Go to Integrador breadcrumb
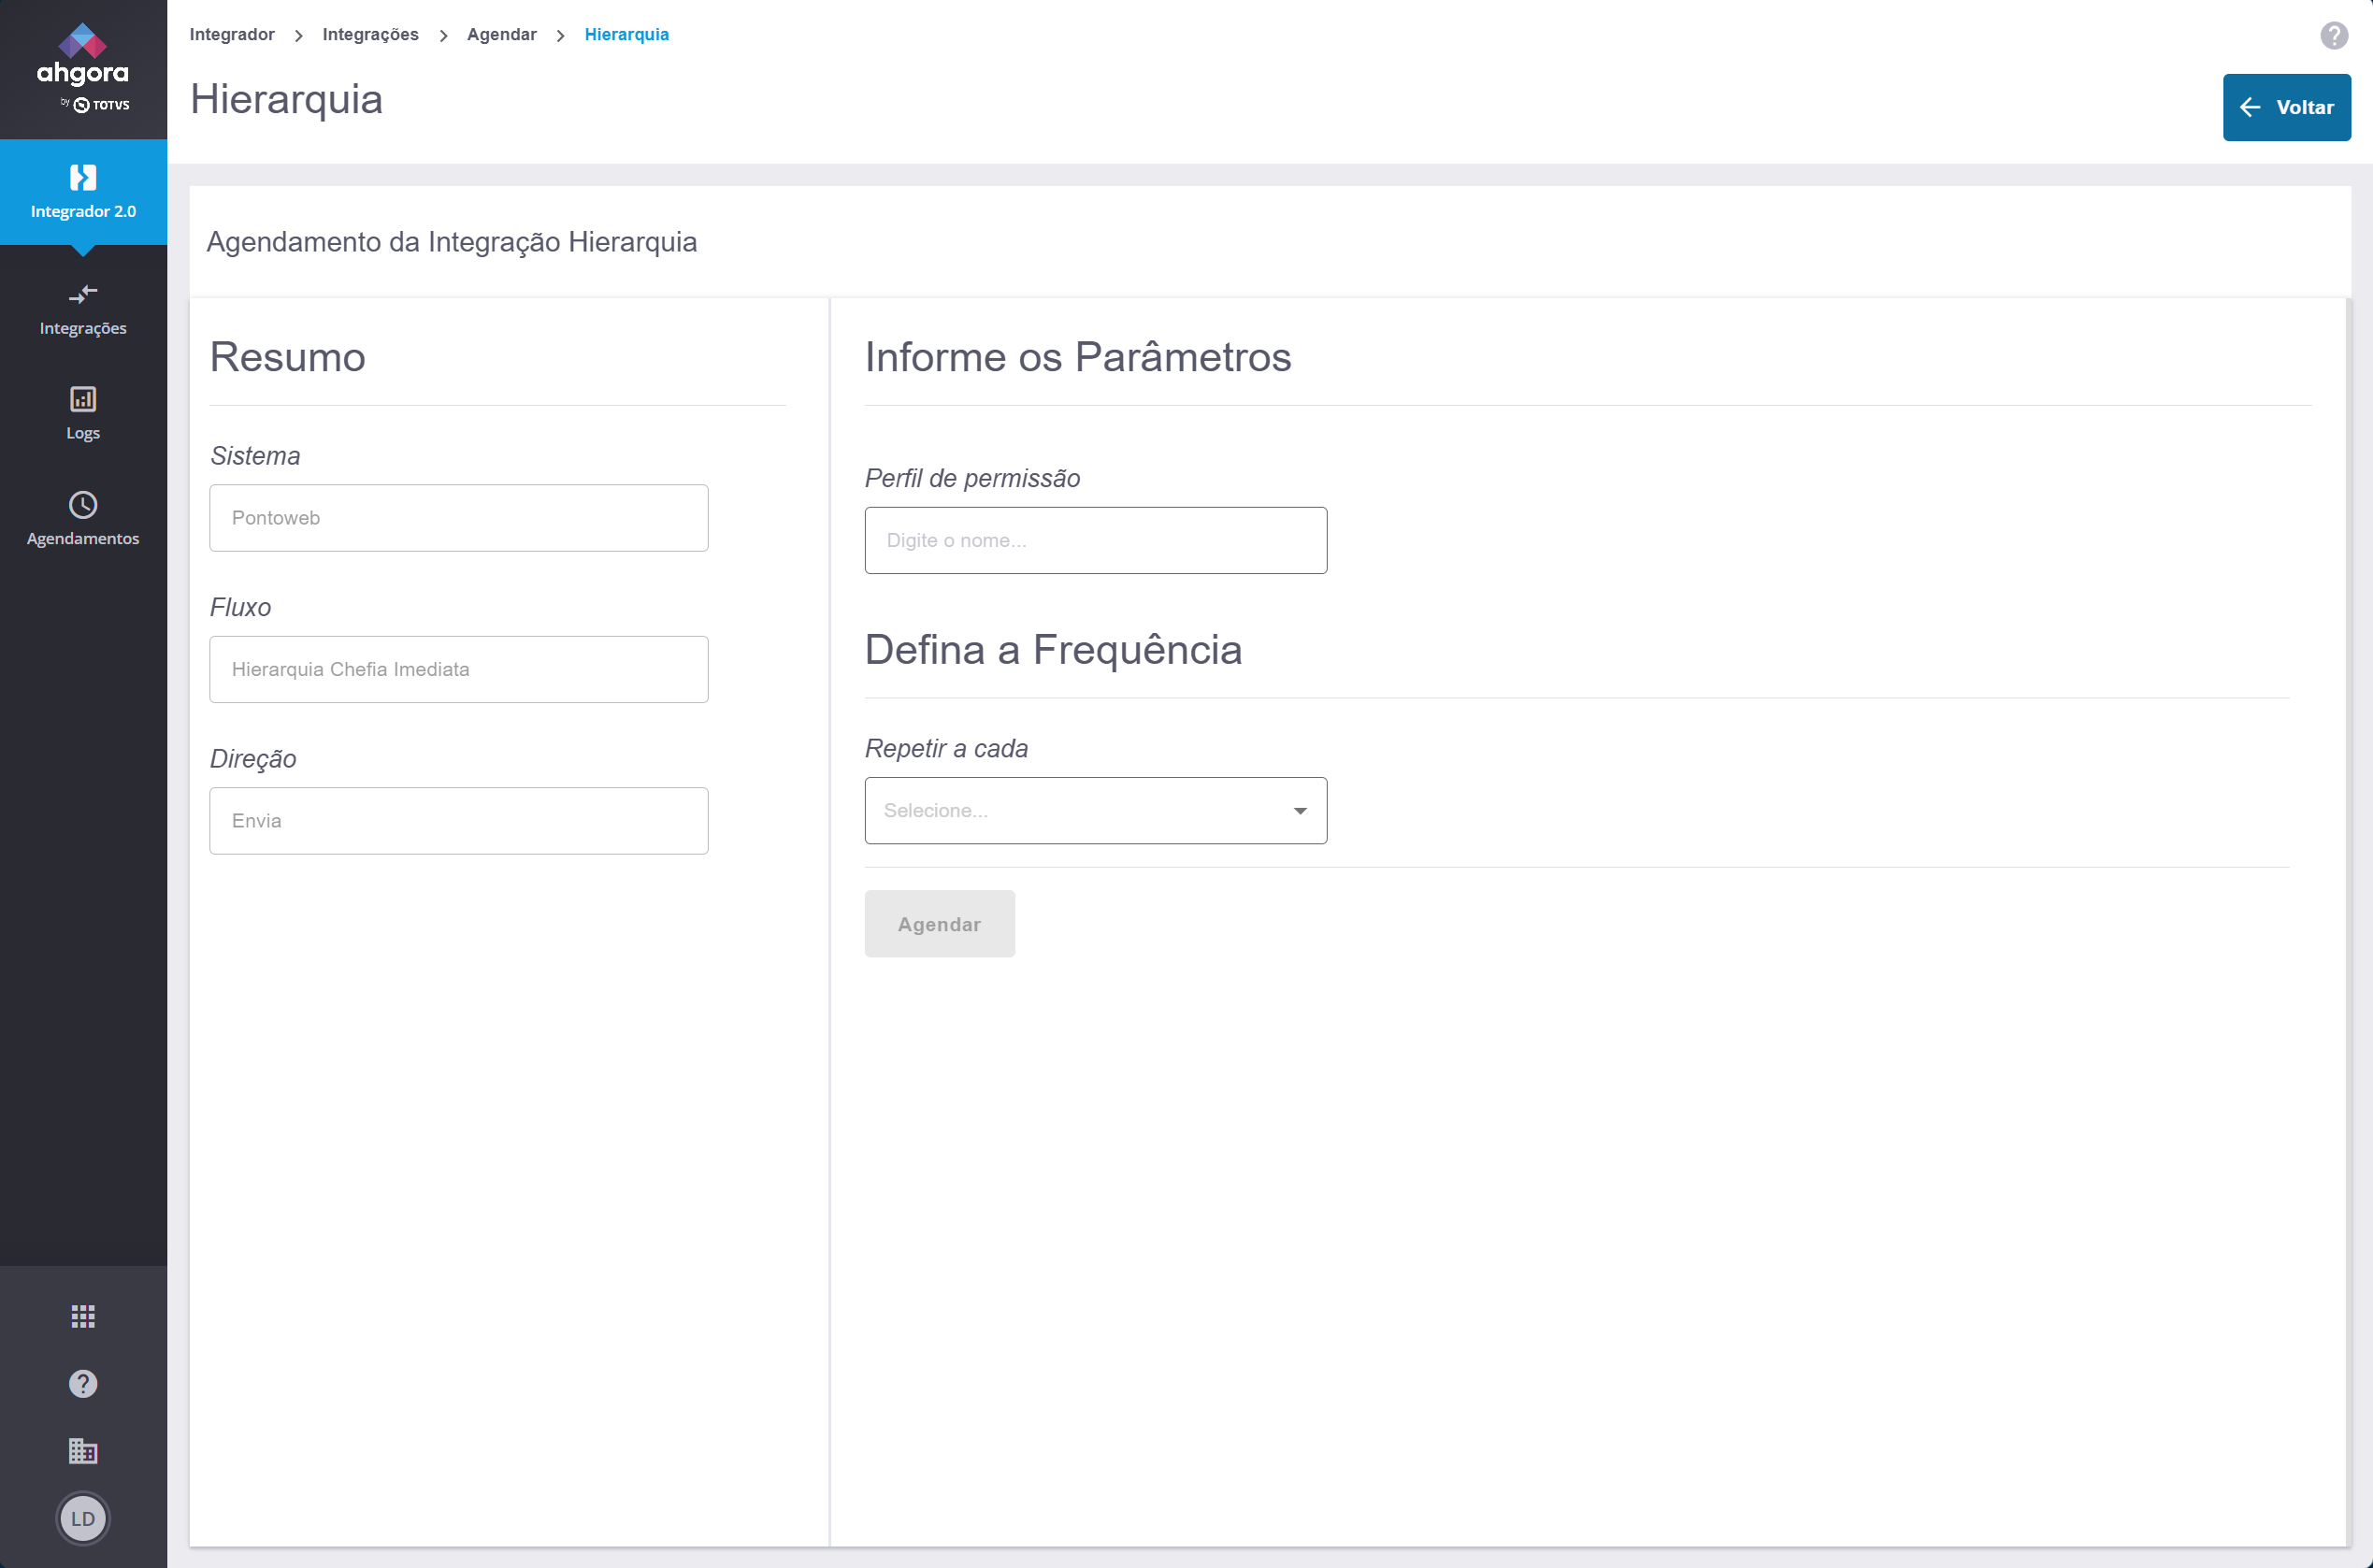Viewport: 2373px width, 1568px height. (232, 35)
